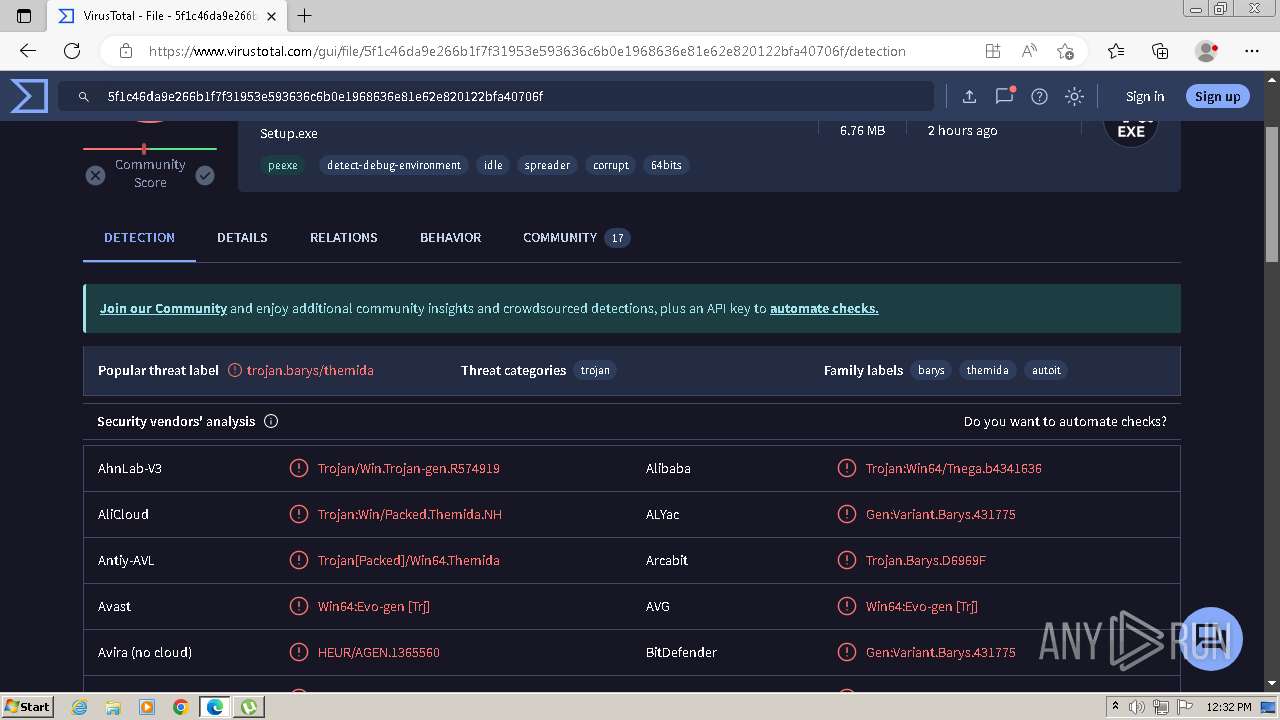Click the themida family label
The height and width of the screenshot is (720, 1280).
coord(987,370)
